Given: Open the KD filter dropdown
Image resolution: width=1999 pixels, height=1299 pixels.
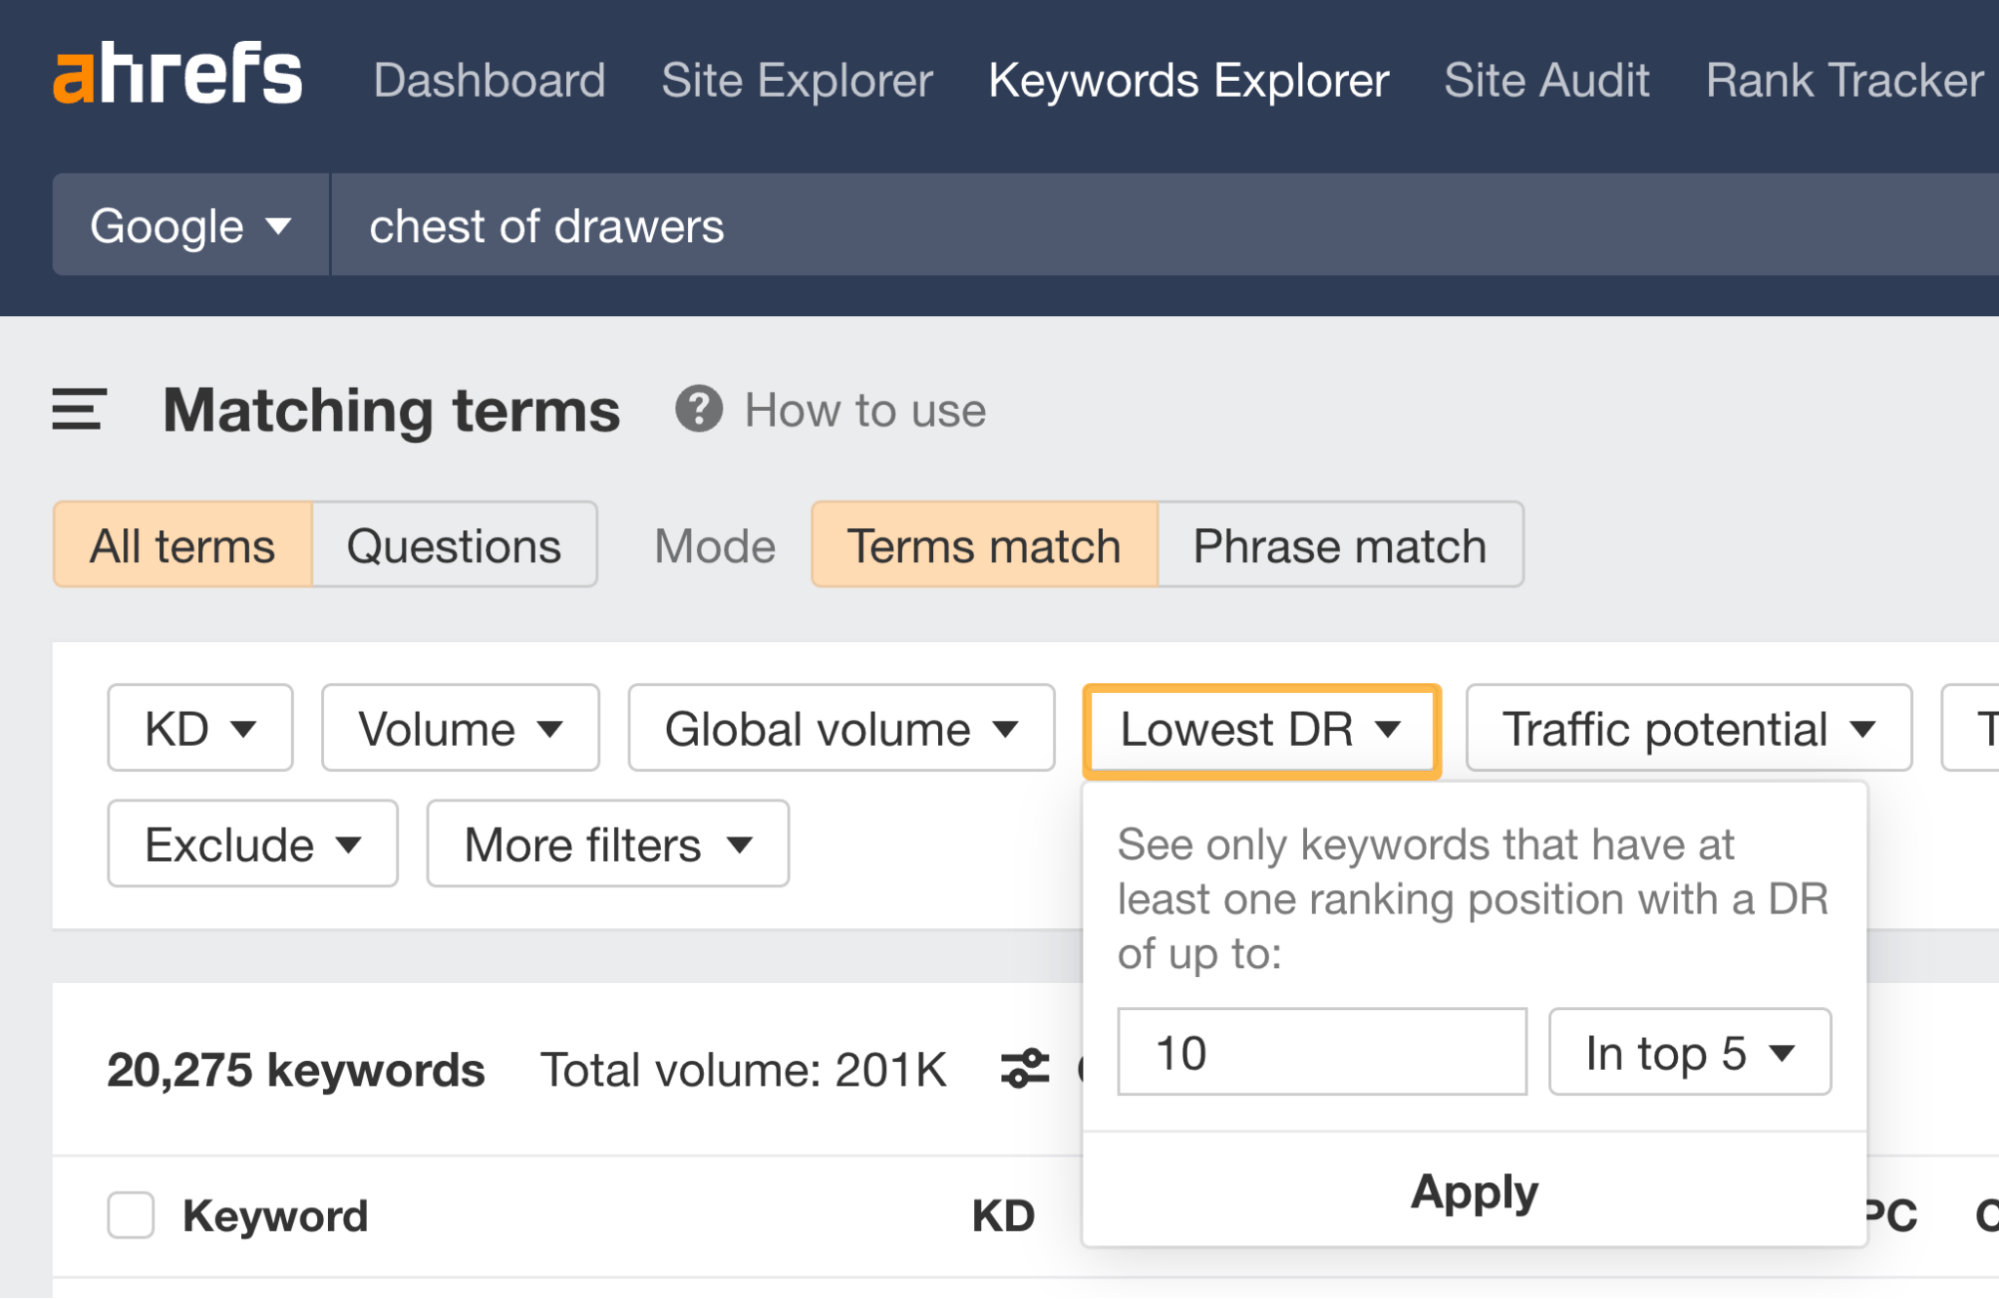Looking at the screenshot, I should [198, 728].
